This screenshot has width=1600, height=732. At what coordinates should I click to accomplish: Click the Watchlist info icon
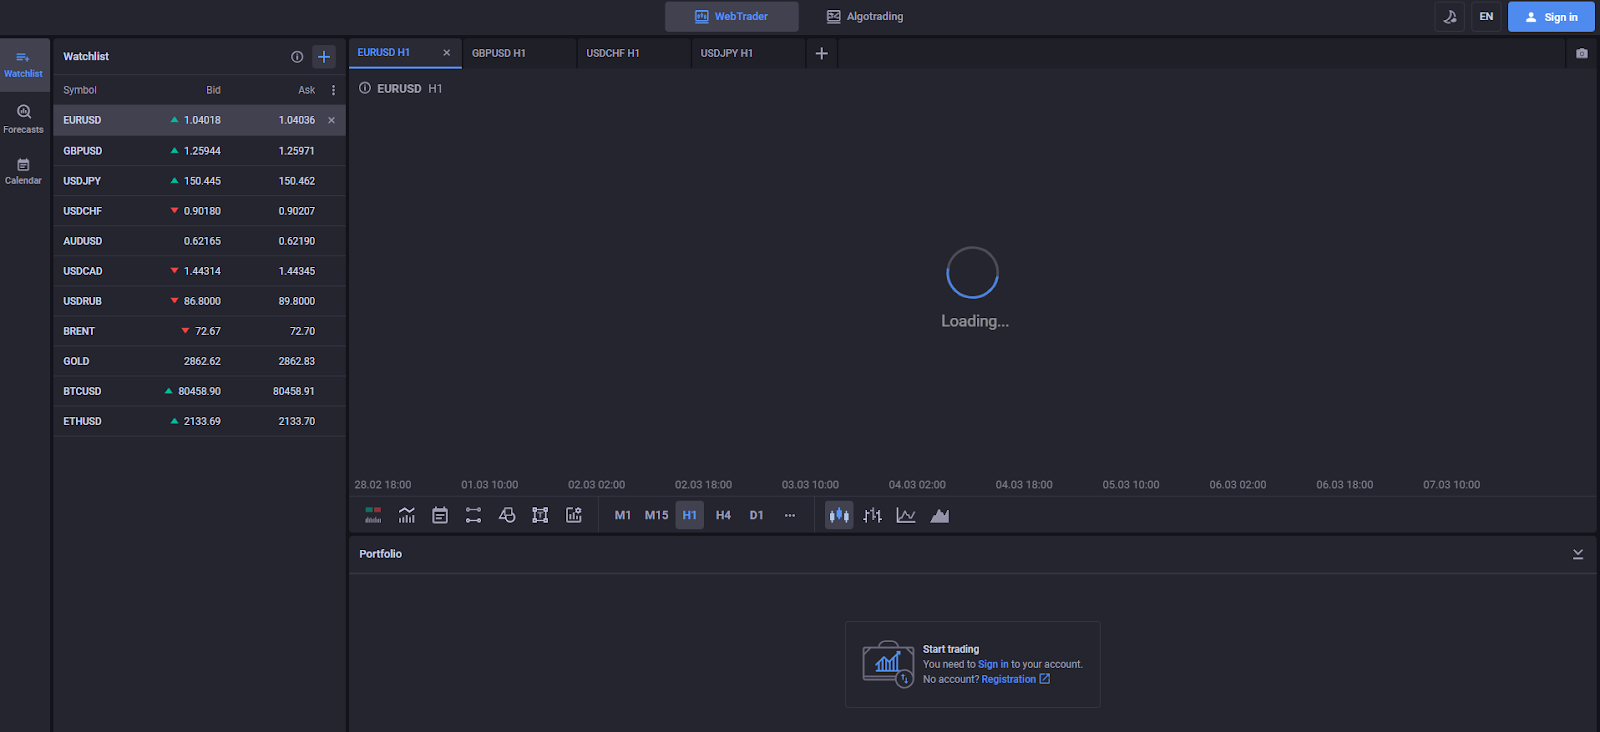[x=297, y=57]
